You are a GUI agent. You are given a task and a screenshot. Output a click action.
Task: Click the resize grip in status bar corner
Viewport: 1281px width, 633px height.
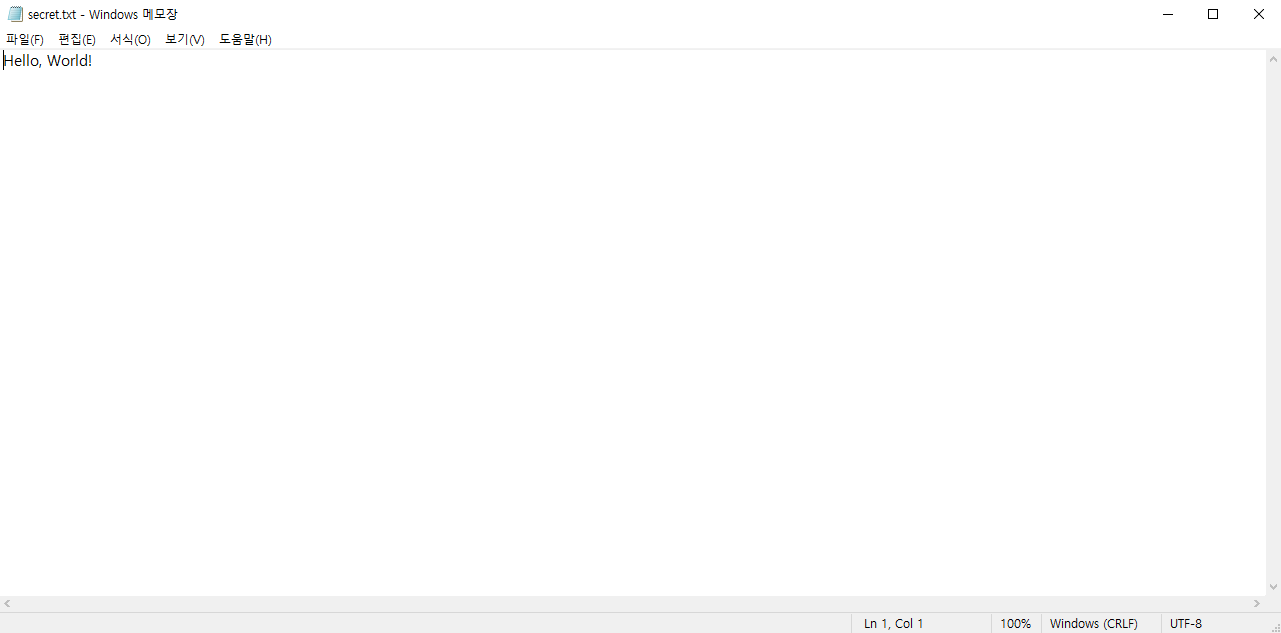(x=1274, y=626)
